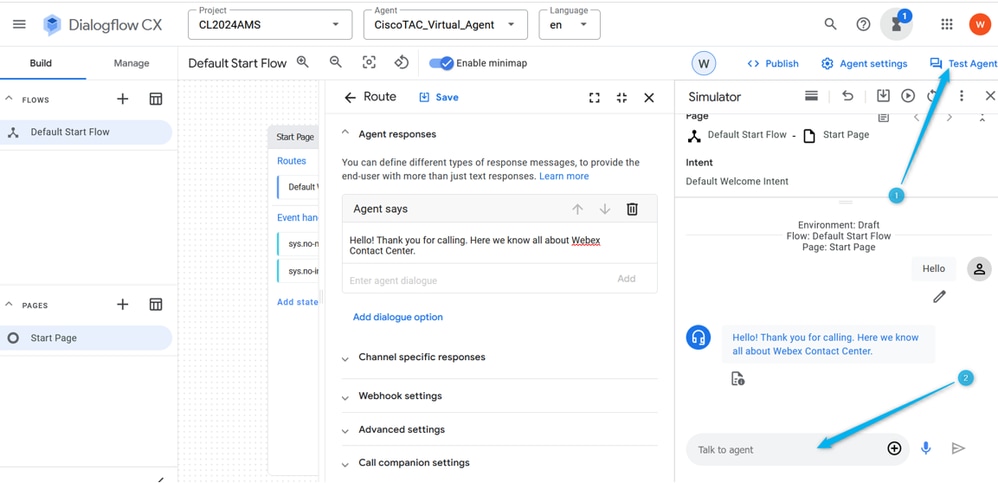Open the main hamburger navigation menu
This screenshot has width=998, height=483.
click(x=19, y=24)
